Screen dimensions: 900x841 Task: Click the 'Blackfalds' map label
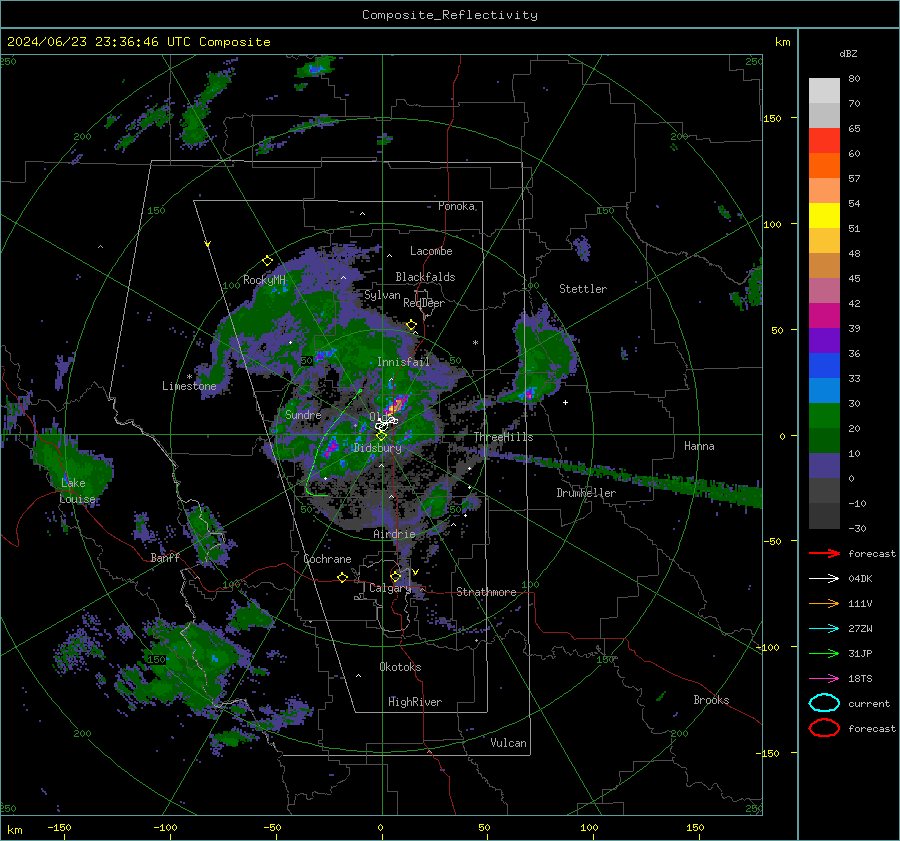pos(425,277)
